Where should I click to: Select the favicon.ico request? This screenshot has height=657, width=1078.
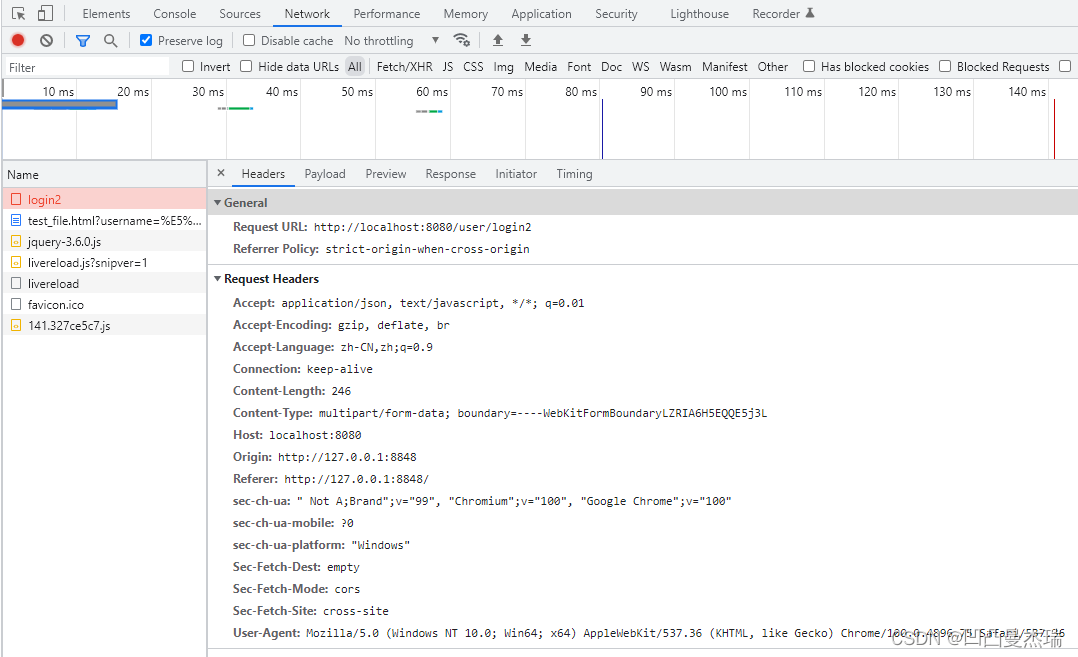click(104, 304)
